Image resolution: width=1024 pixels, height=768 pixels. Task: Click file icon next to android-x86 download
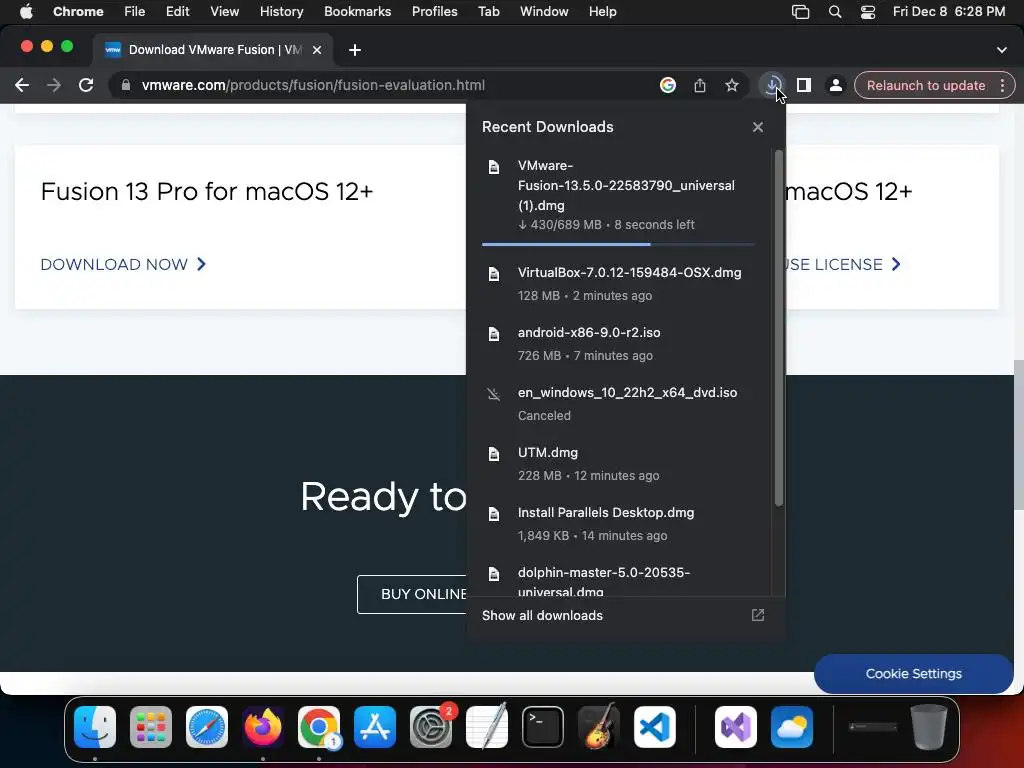click(494, 334)
